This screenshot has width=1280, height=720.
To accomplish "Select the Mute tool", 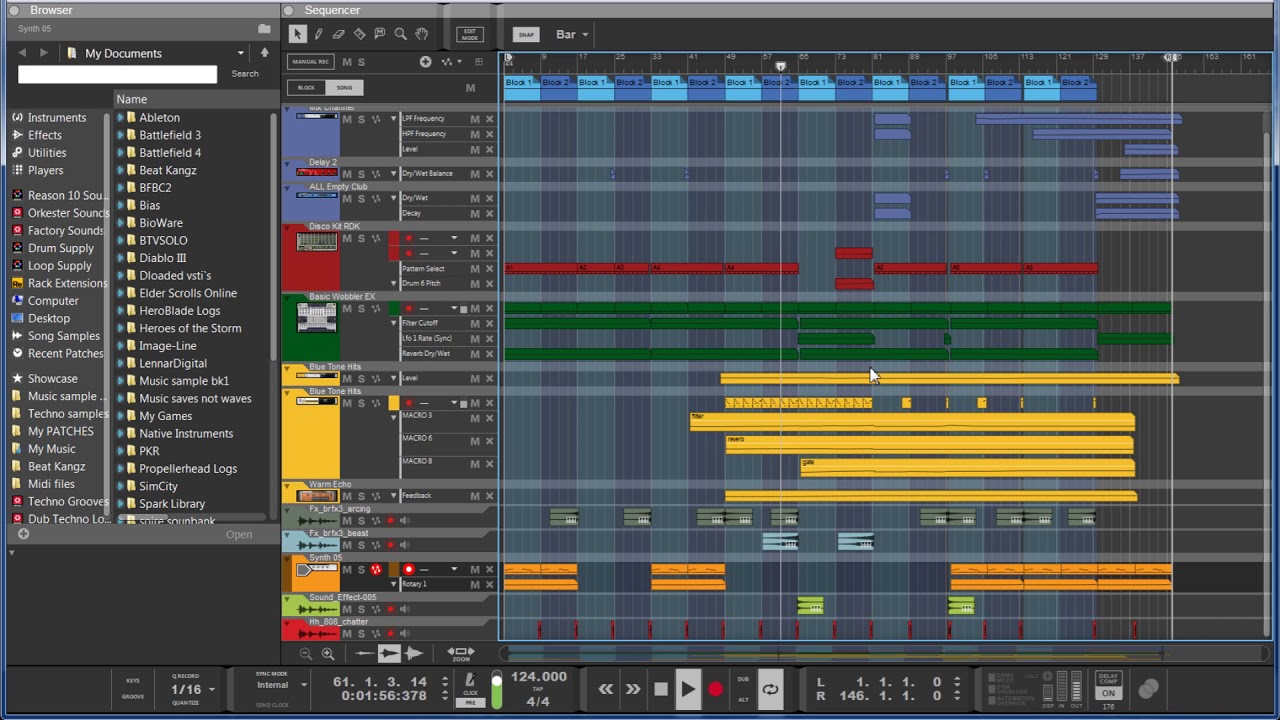I will coord(380,34).
